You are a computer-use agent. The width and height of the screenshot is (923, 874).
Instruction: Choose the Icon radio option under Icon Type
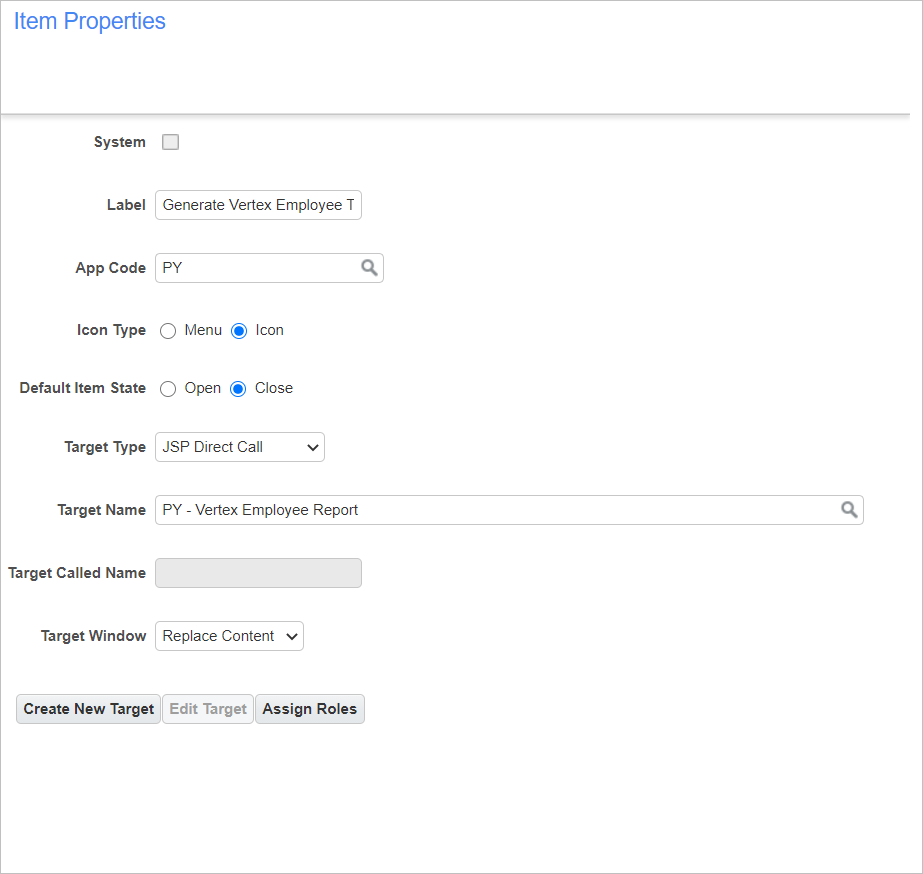tap(239, 331)
